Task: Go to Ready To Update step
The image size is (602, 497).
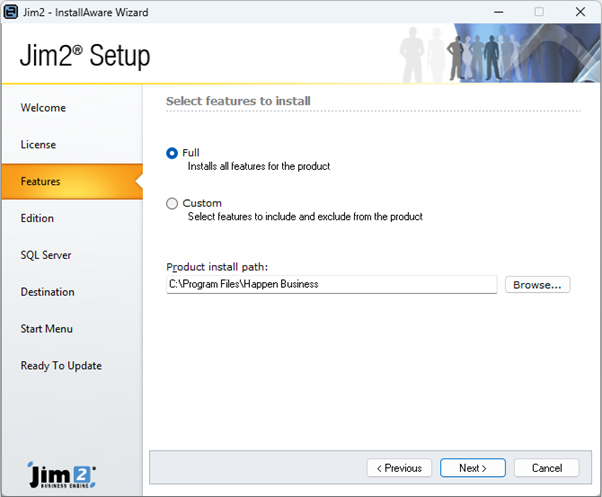Action: pos(61,366)
